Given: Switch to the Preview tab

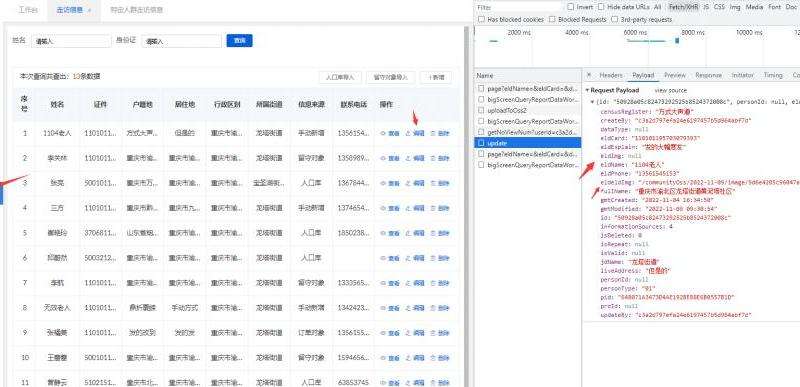Looking at the screenshot, I should (674, 75).
